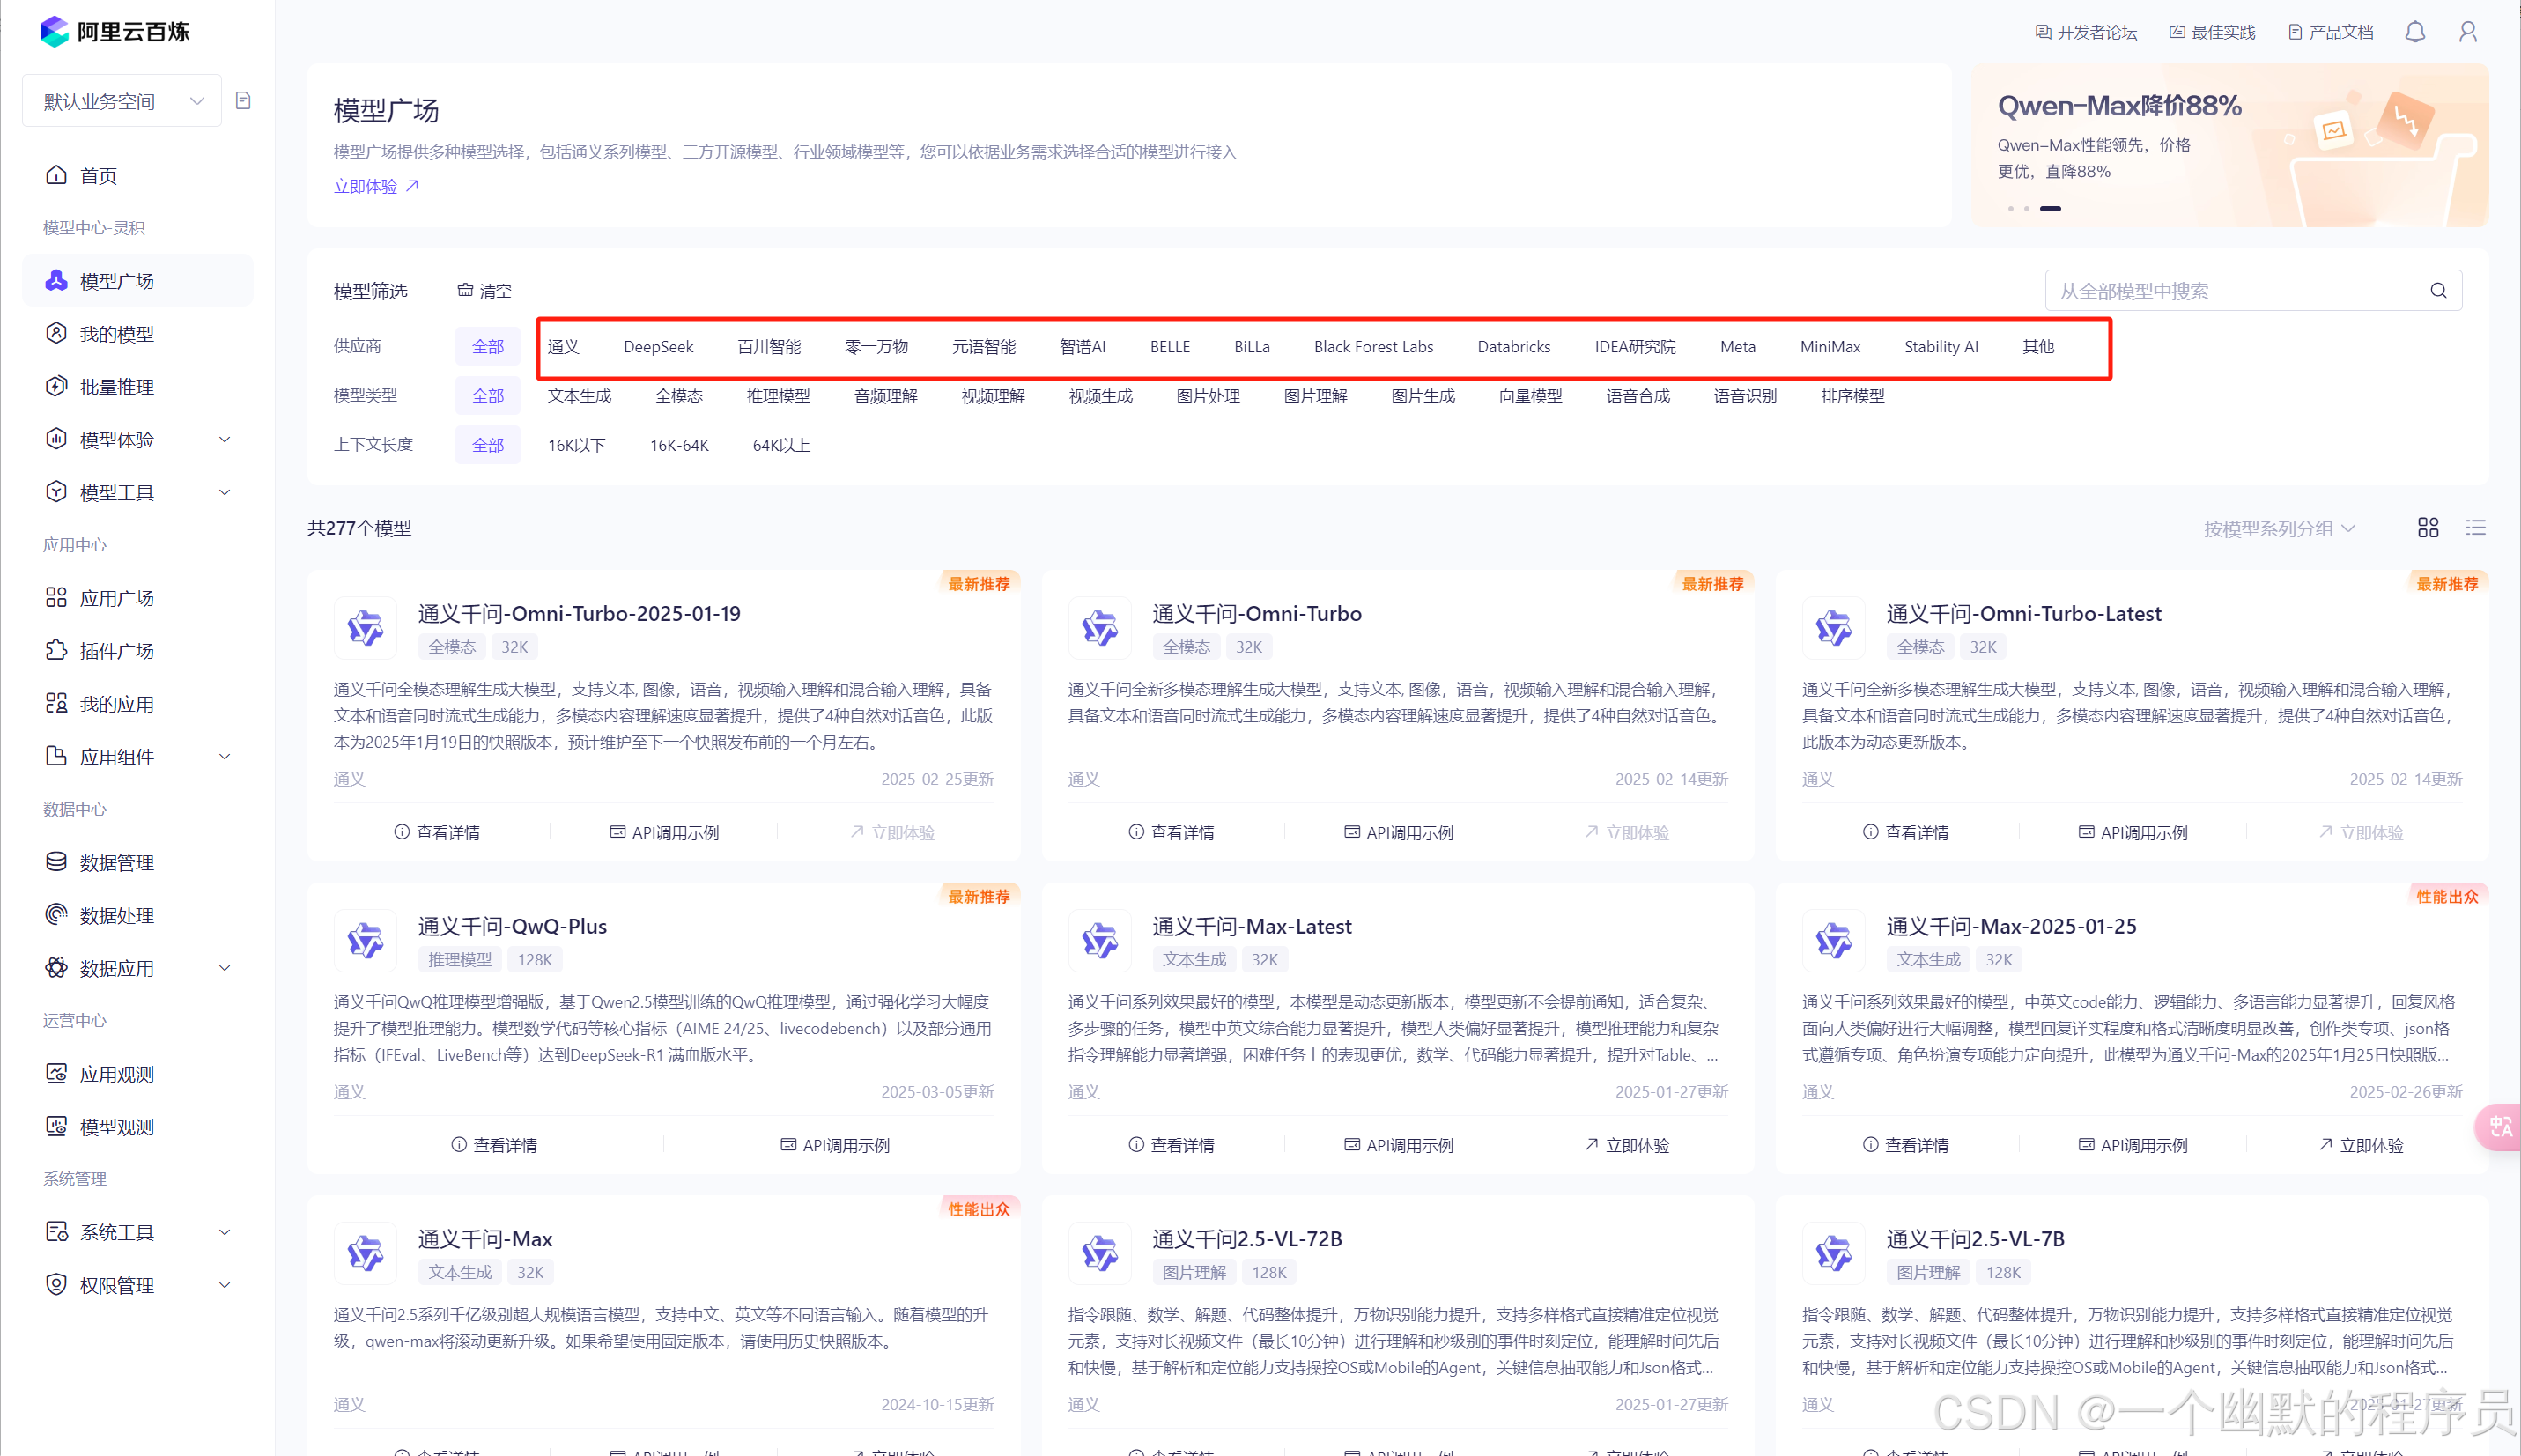Image resolution: width=2521 pixels, height=1456 pixels.
Task: Open the 按模型系列分组 grouping dropdown
Action: 2278,528
